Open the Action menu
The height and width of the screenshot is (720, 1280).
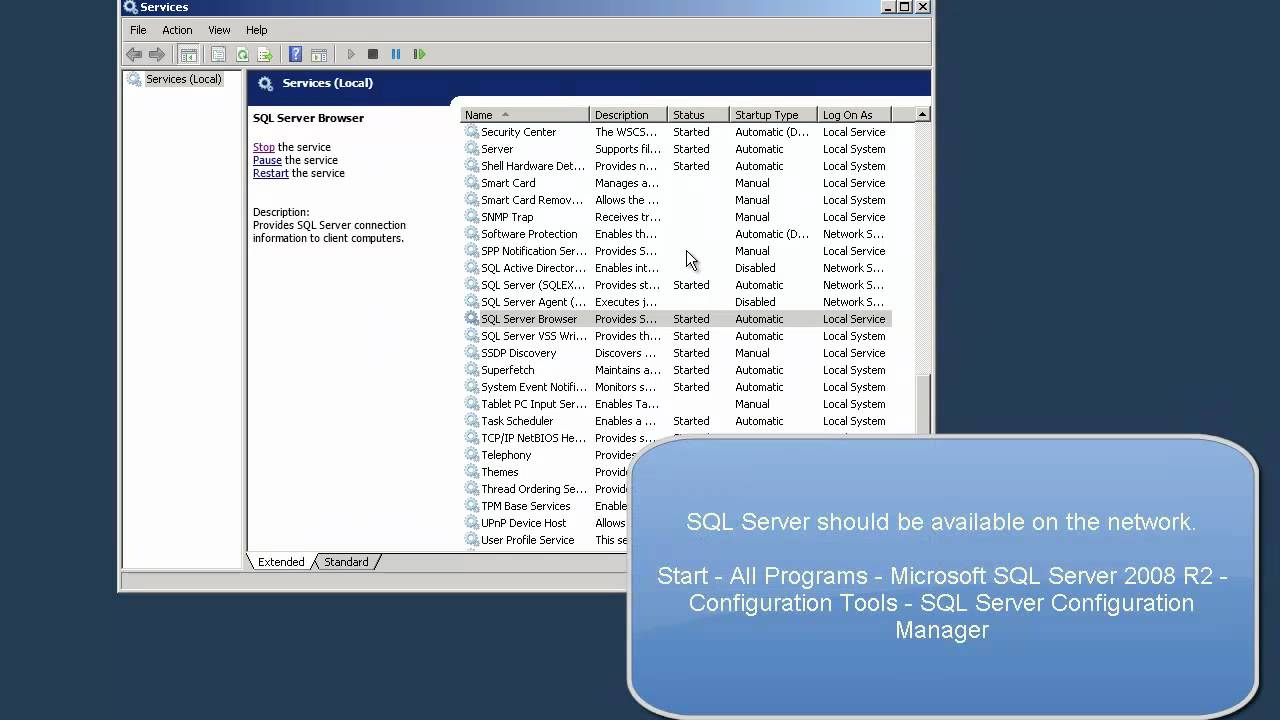177,30
